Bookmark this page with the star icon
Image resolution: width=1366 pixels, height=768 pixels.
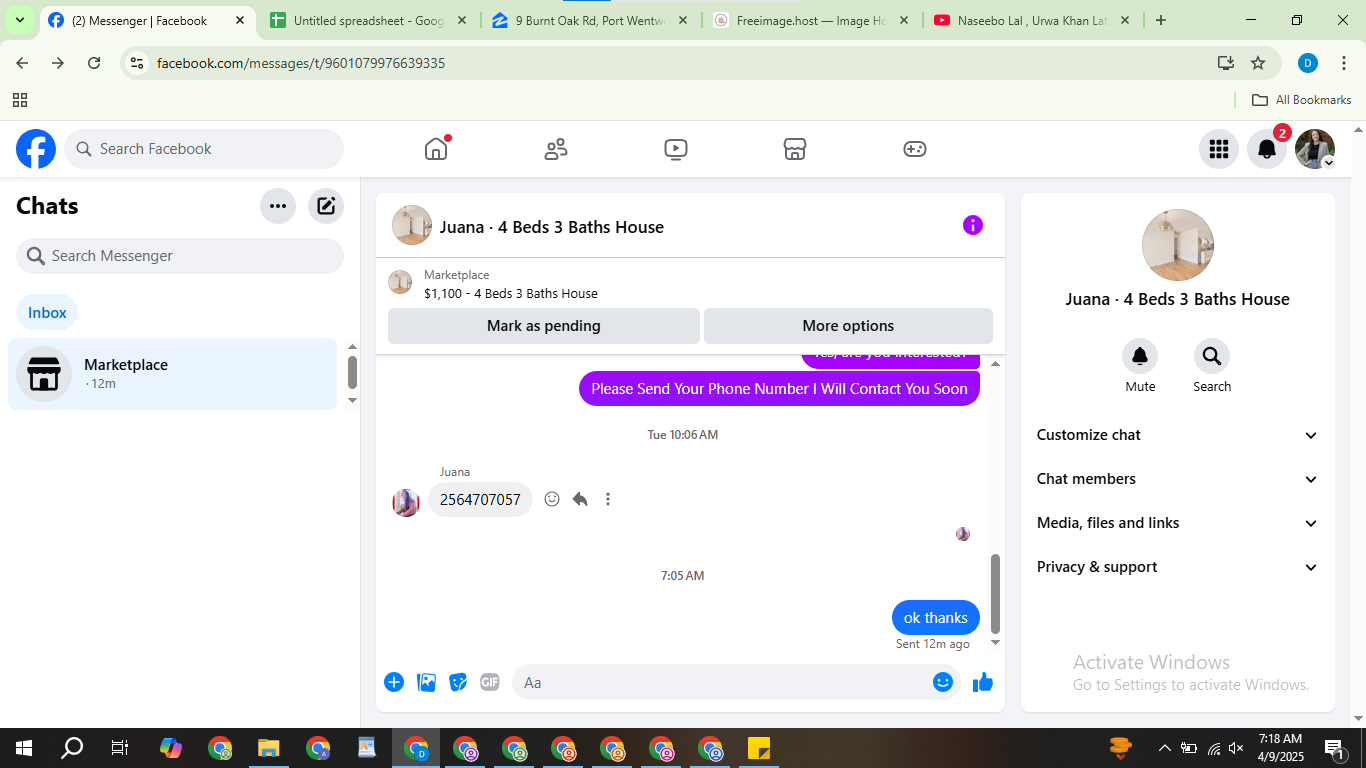pos(1258,63)
